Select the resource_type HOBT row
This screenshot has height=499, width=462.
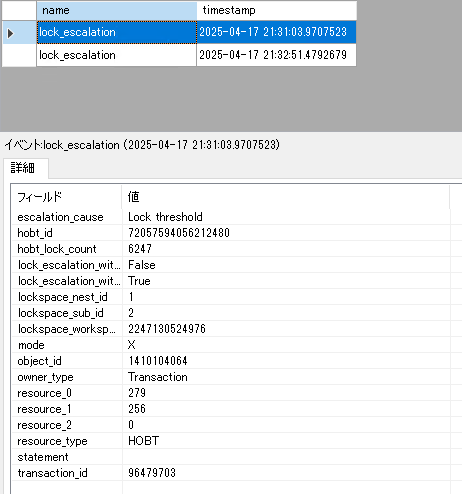click(x=231, y=441)
